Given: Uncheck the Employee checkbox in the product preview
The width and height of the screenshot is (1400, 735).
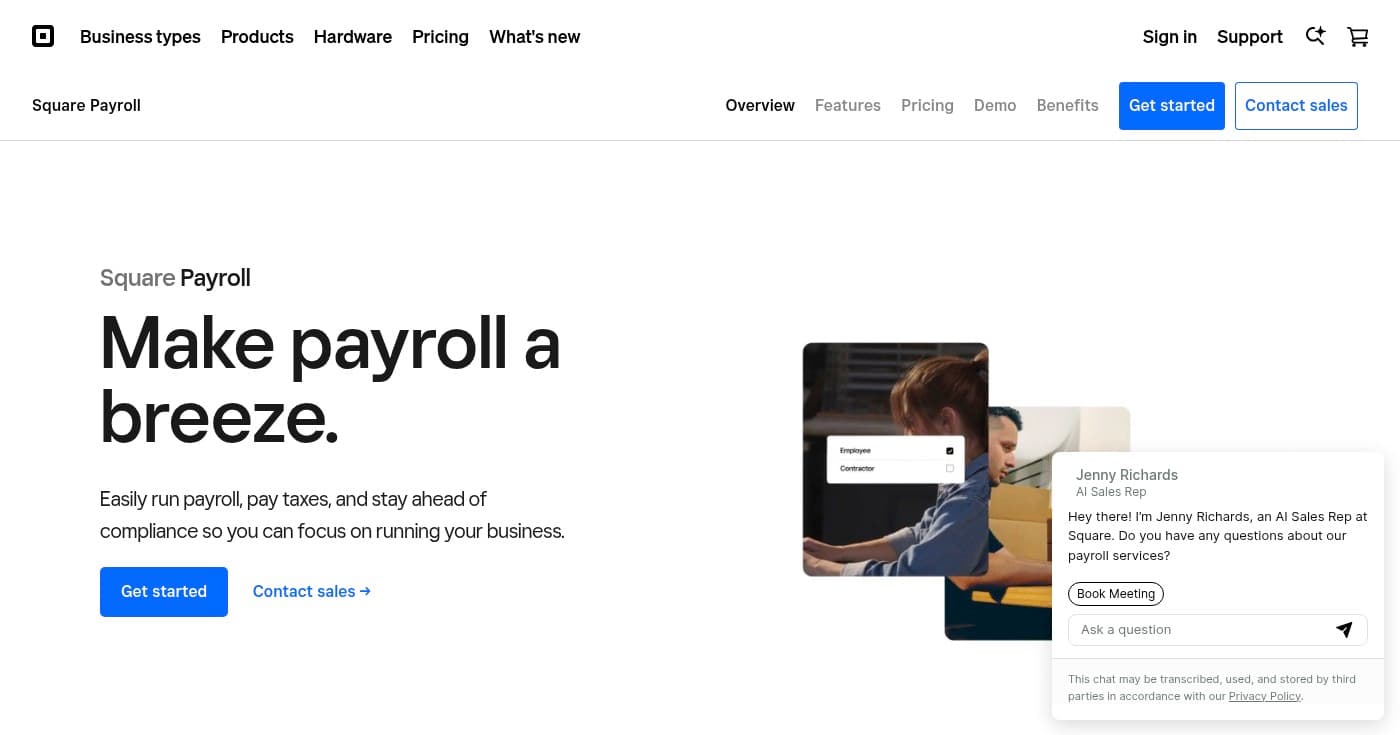Looking at the screenshot, I should coord(949,450).
